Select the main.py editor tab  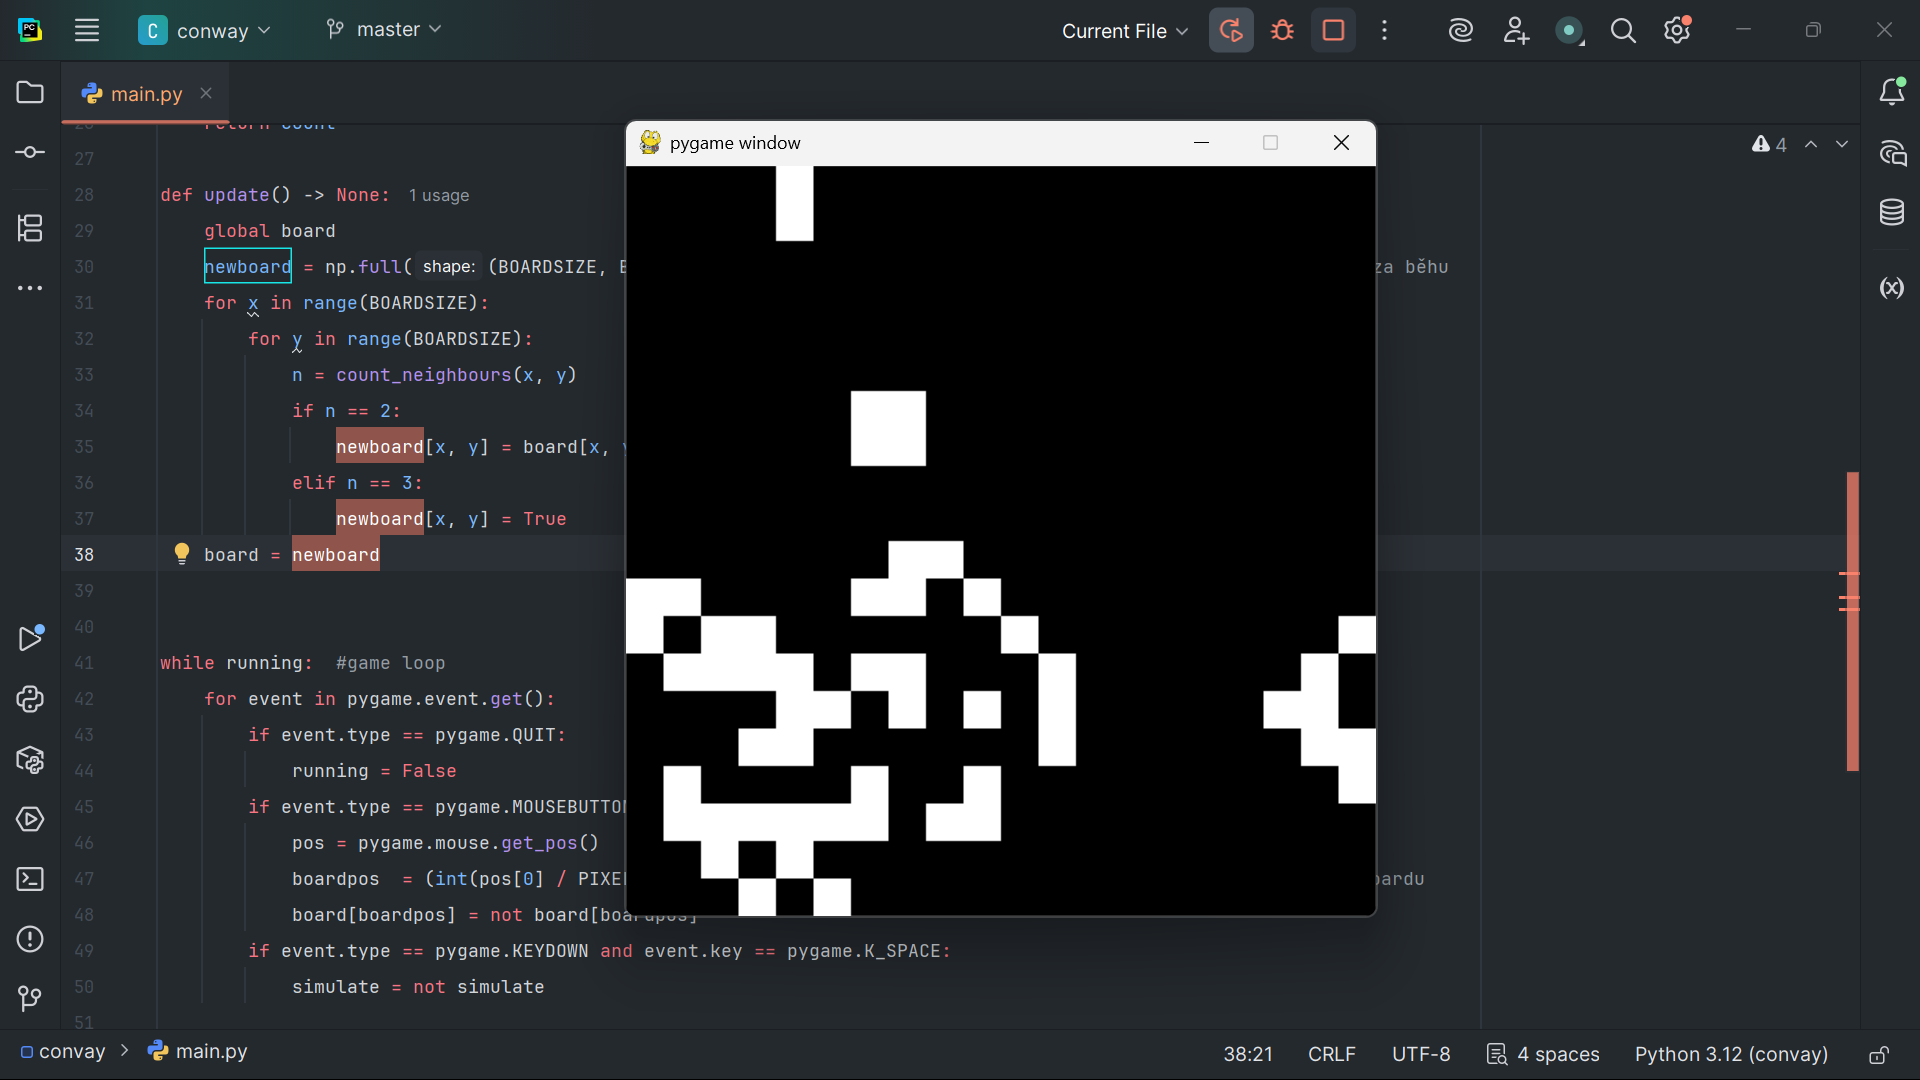tap(146, 94)
